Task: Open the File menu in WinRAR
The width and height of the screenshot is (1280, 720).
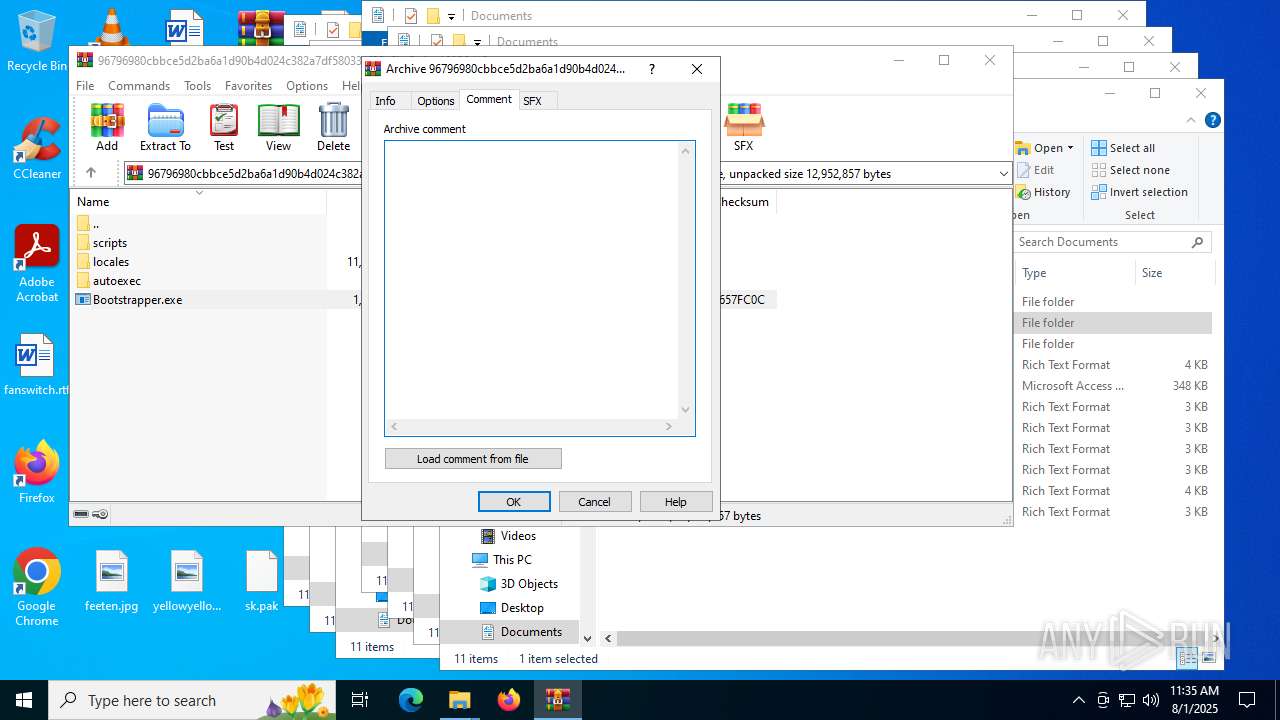Action: coord(85,86)
